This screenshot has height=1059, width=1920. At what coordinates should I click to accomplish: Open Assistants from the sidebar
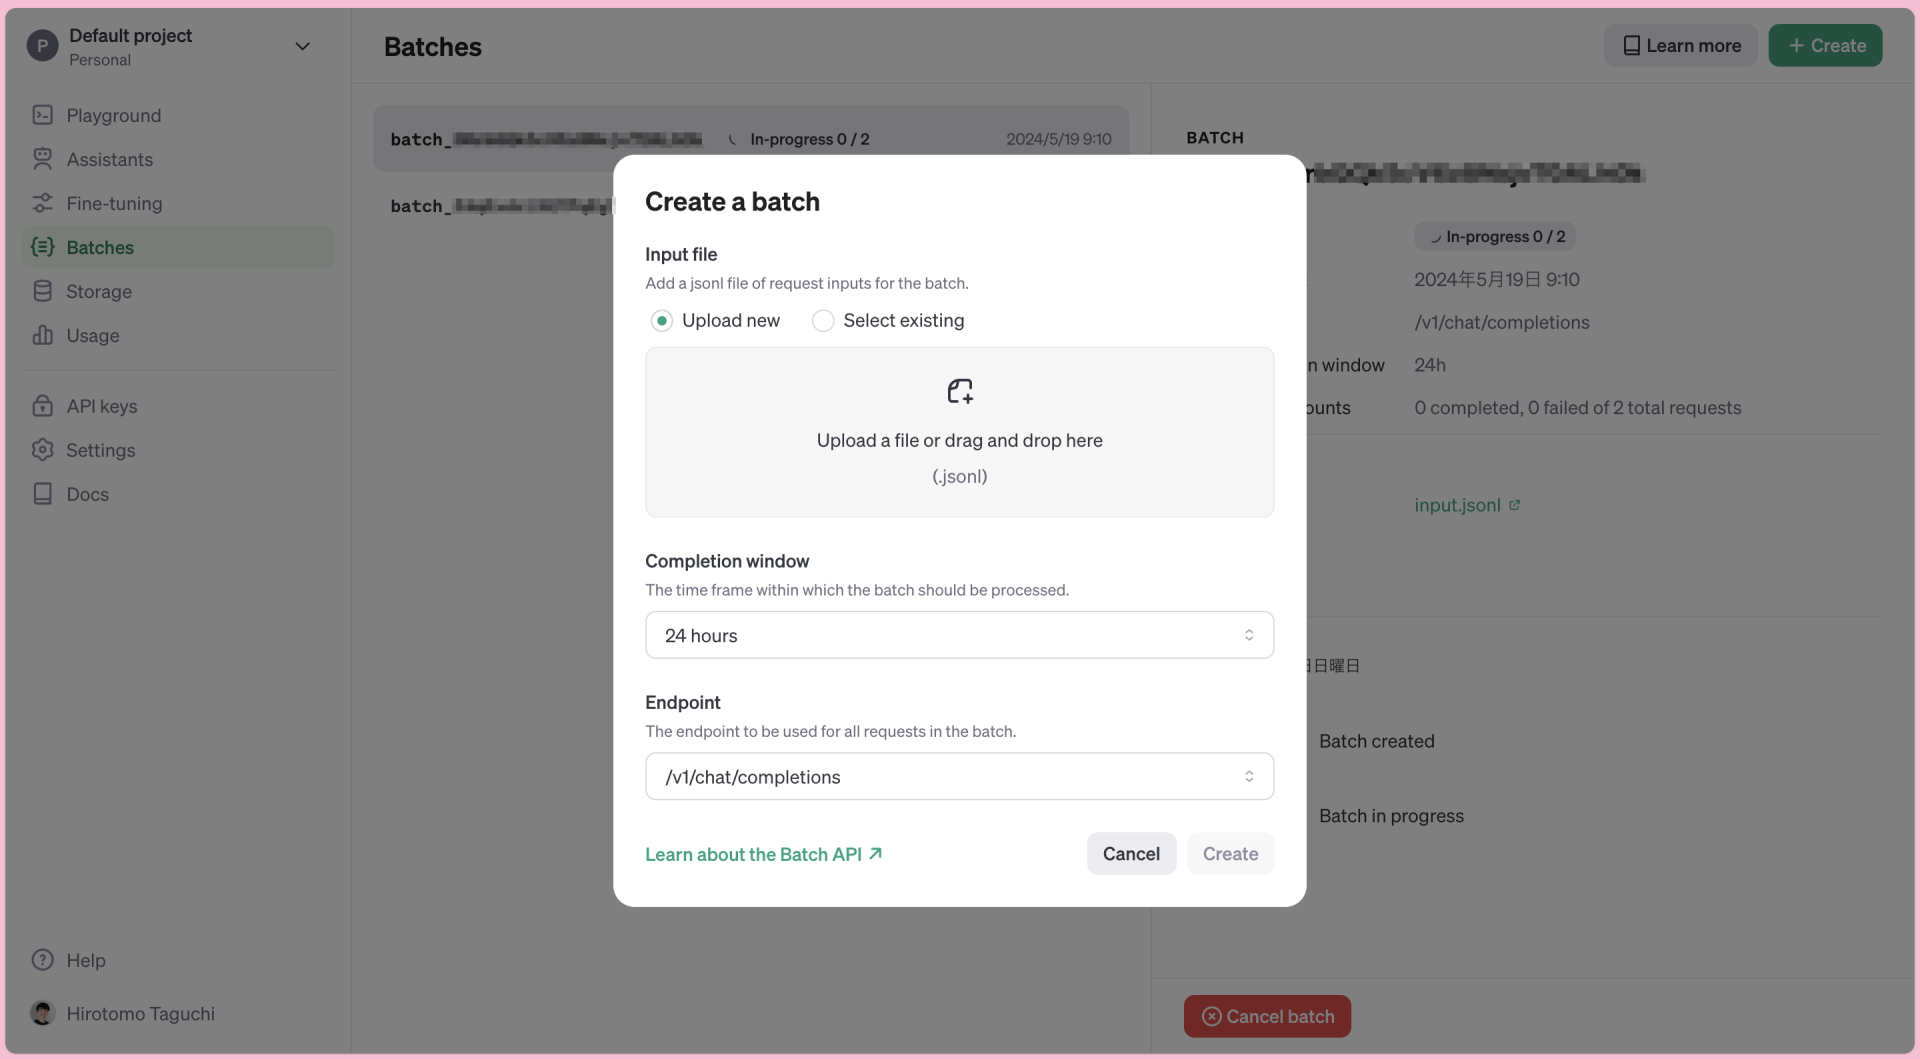click(42, 159)
